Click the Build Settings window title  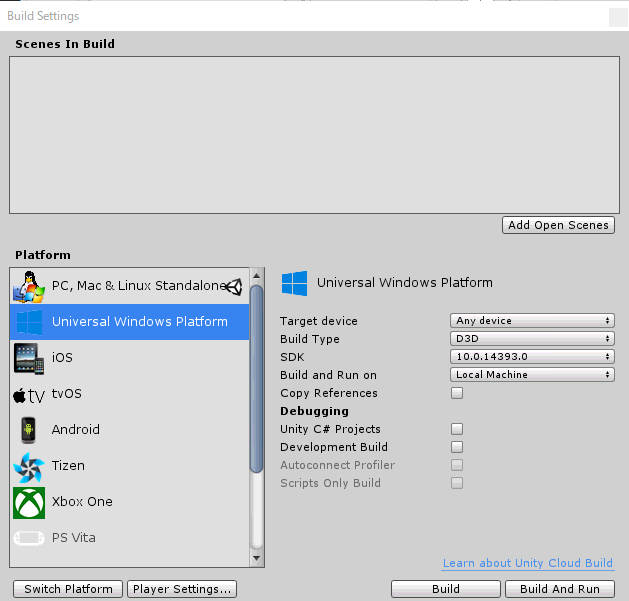(x=43, y=16)
